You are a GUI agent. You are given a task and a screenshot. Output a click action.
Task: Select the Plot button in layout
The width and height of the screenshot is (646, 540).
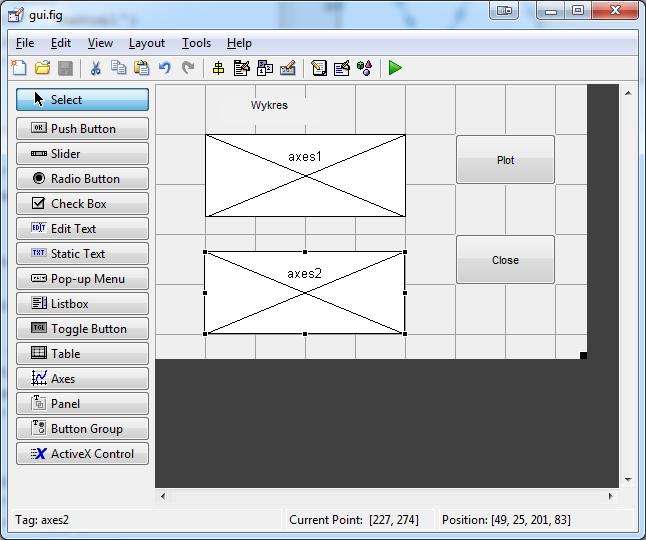pyautogui.click(x=505, y=160)
